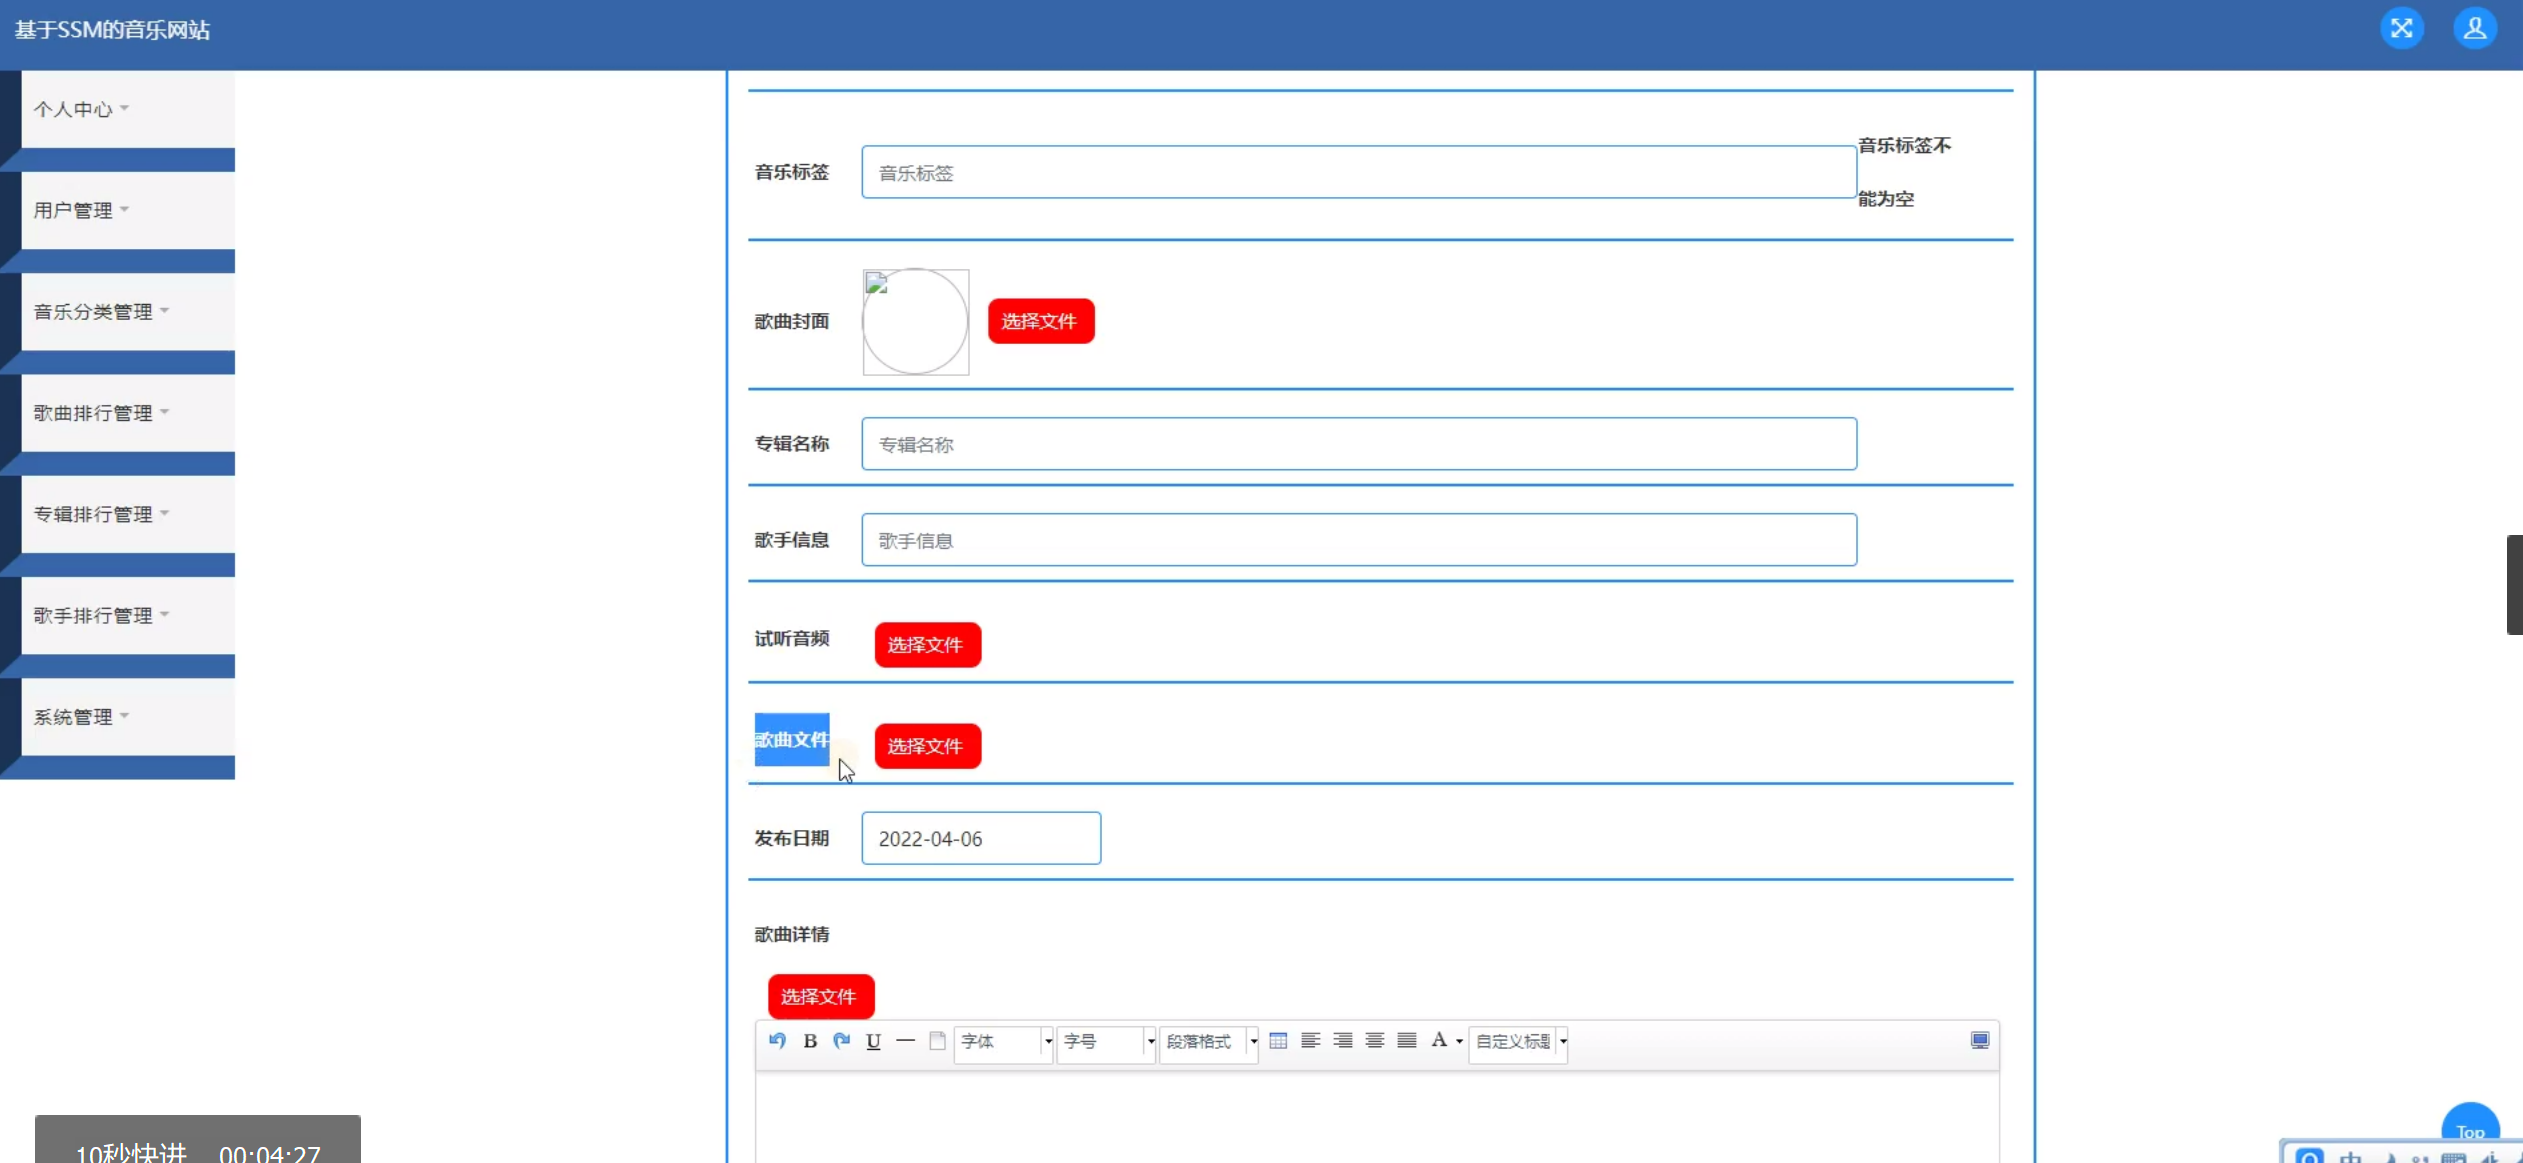Screen dimensions: 2523x1163
Task: Justify text in editor toolbar
Action: click(1407, 1041)
